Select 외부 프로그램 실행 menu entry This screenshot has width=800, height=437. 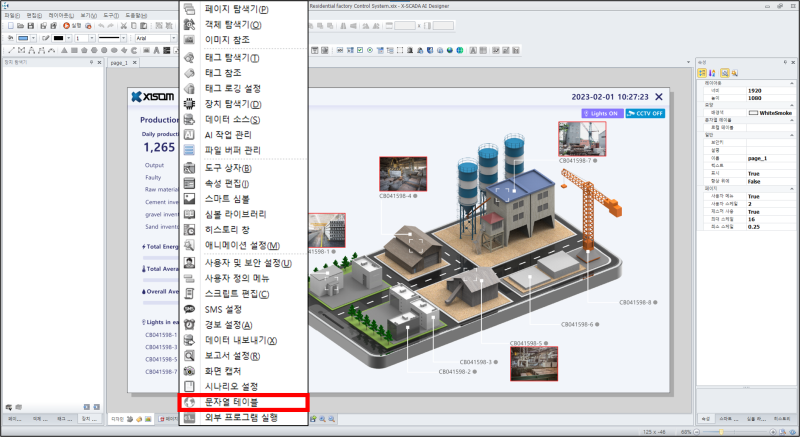coord(243,418)
